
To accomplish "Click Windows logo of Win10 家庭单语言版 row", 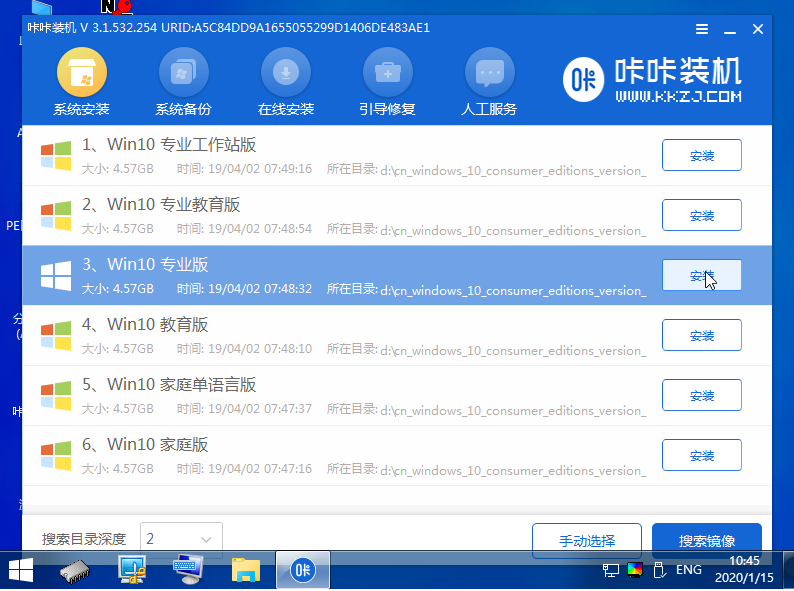I will tap(56, 396).
